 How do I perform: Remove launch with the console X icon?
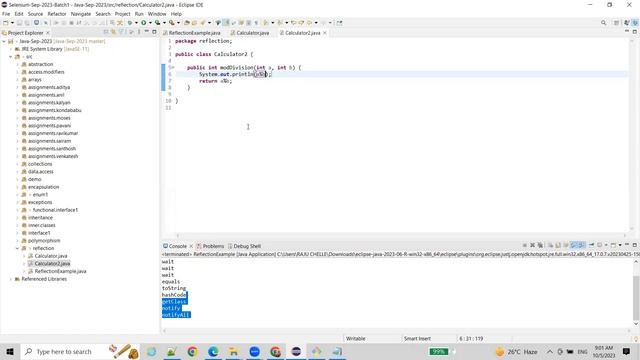(x=532, y=245)
